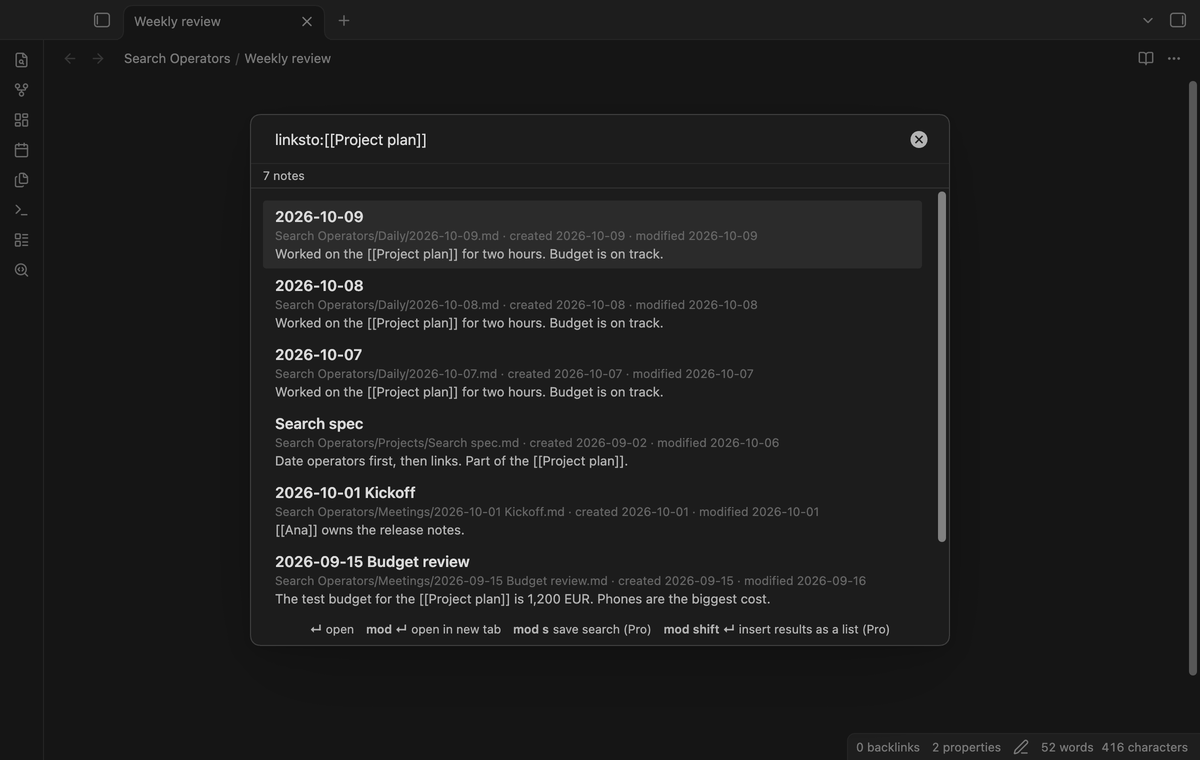Screen dimensions: 1200x760
Task: Navigate forward with right arrow
Action: pyautogui.click(x=98, y=58)
